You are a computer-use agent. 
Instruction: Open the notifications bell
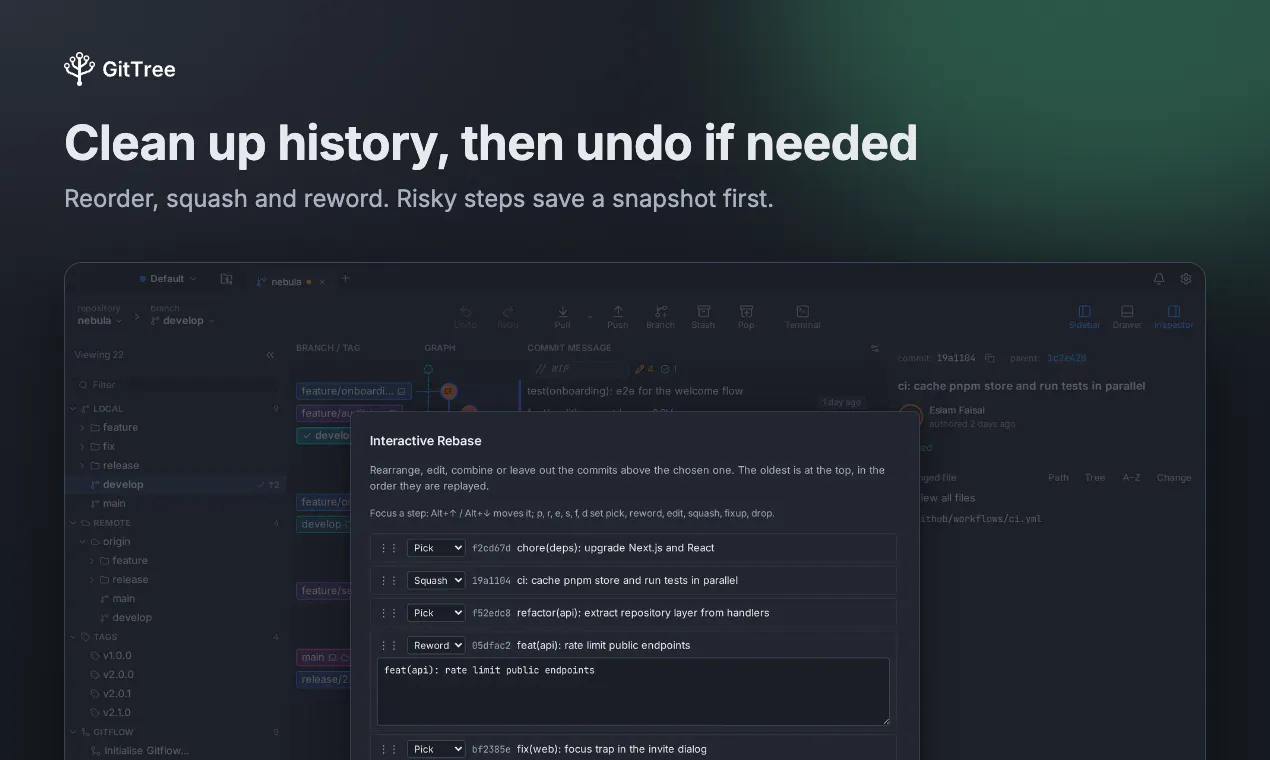pos(1159,279)
